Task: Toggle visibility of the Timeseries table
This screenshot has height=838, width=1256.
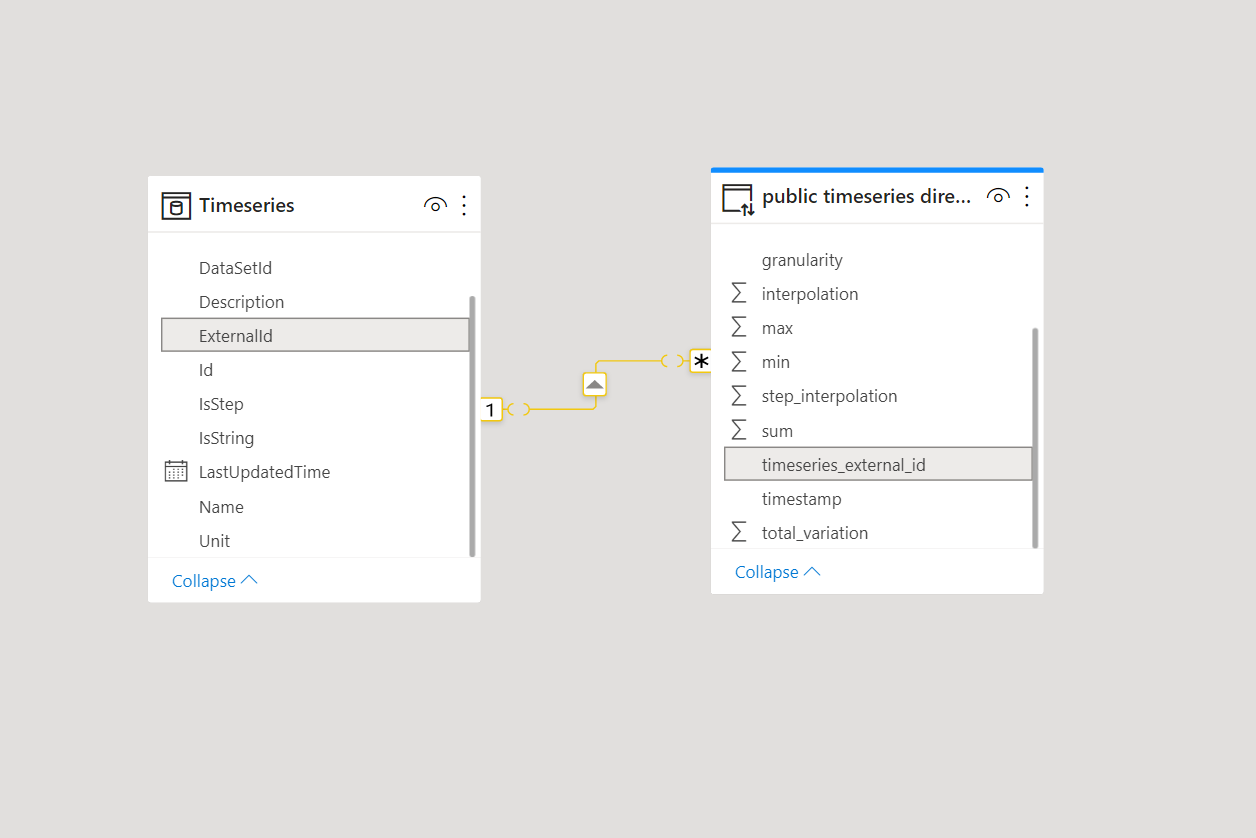Action: (435, 206)
